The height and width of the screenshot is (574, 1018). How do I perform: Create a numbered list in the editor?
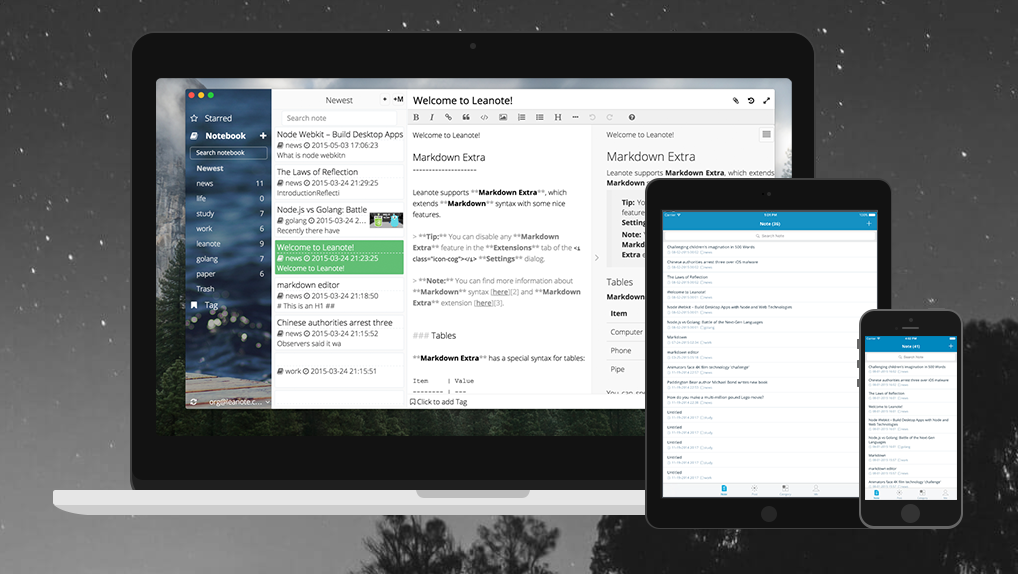[x=521, y=118]
